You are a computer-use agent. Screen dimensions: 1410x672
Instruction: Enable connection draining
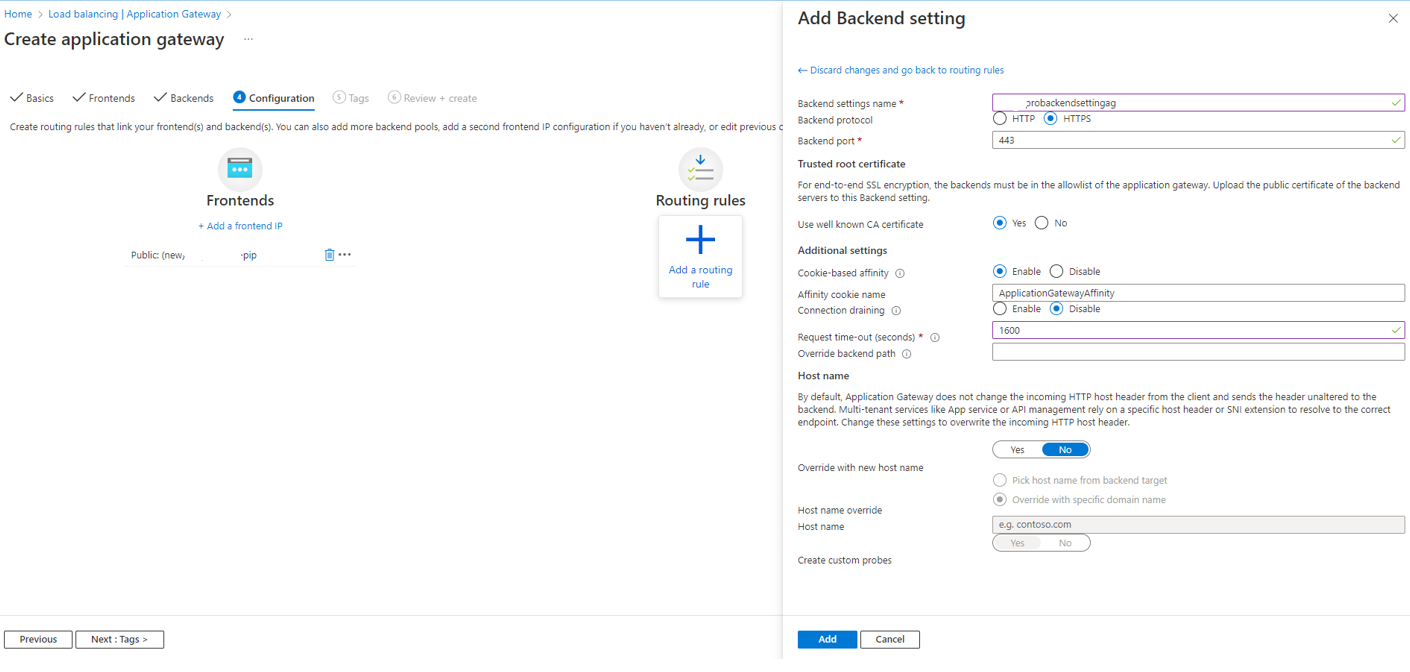click(x=1000, y=309)
